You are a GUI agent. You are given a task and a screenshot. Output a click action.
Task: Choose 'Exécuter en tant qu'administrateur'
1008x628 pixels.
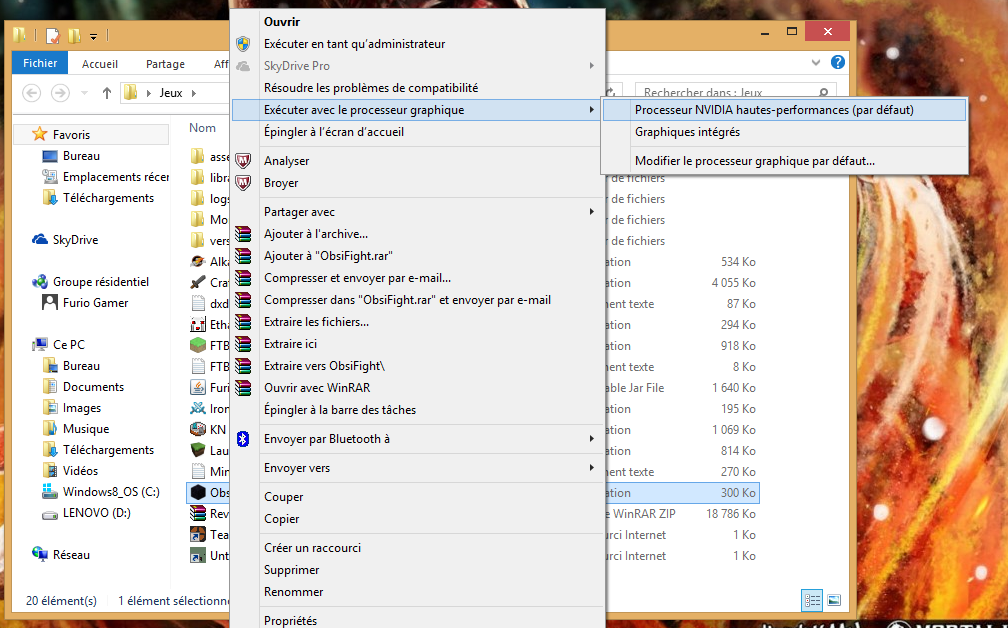418,44
